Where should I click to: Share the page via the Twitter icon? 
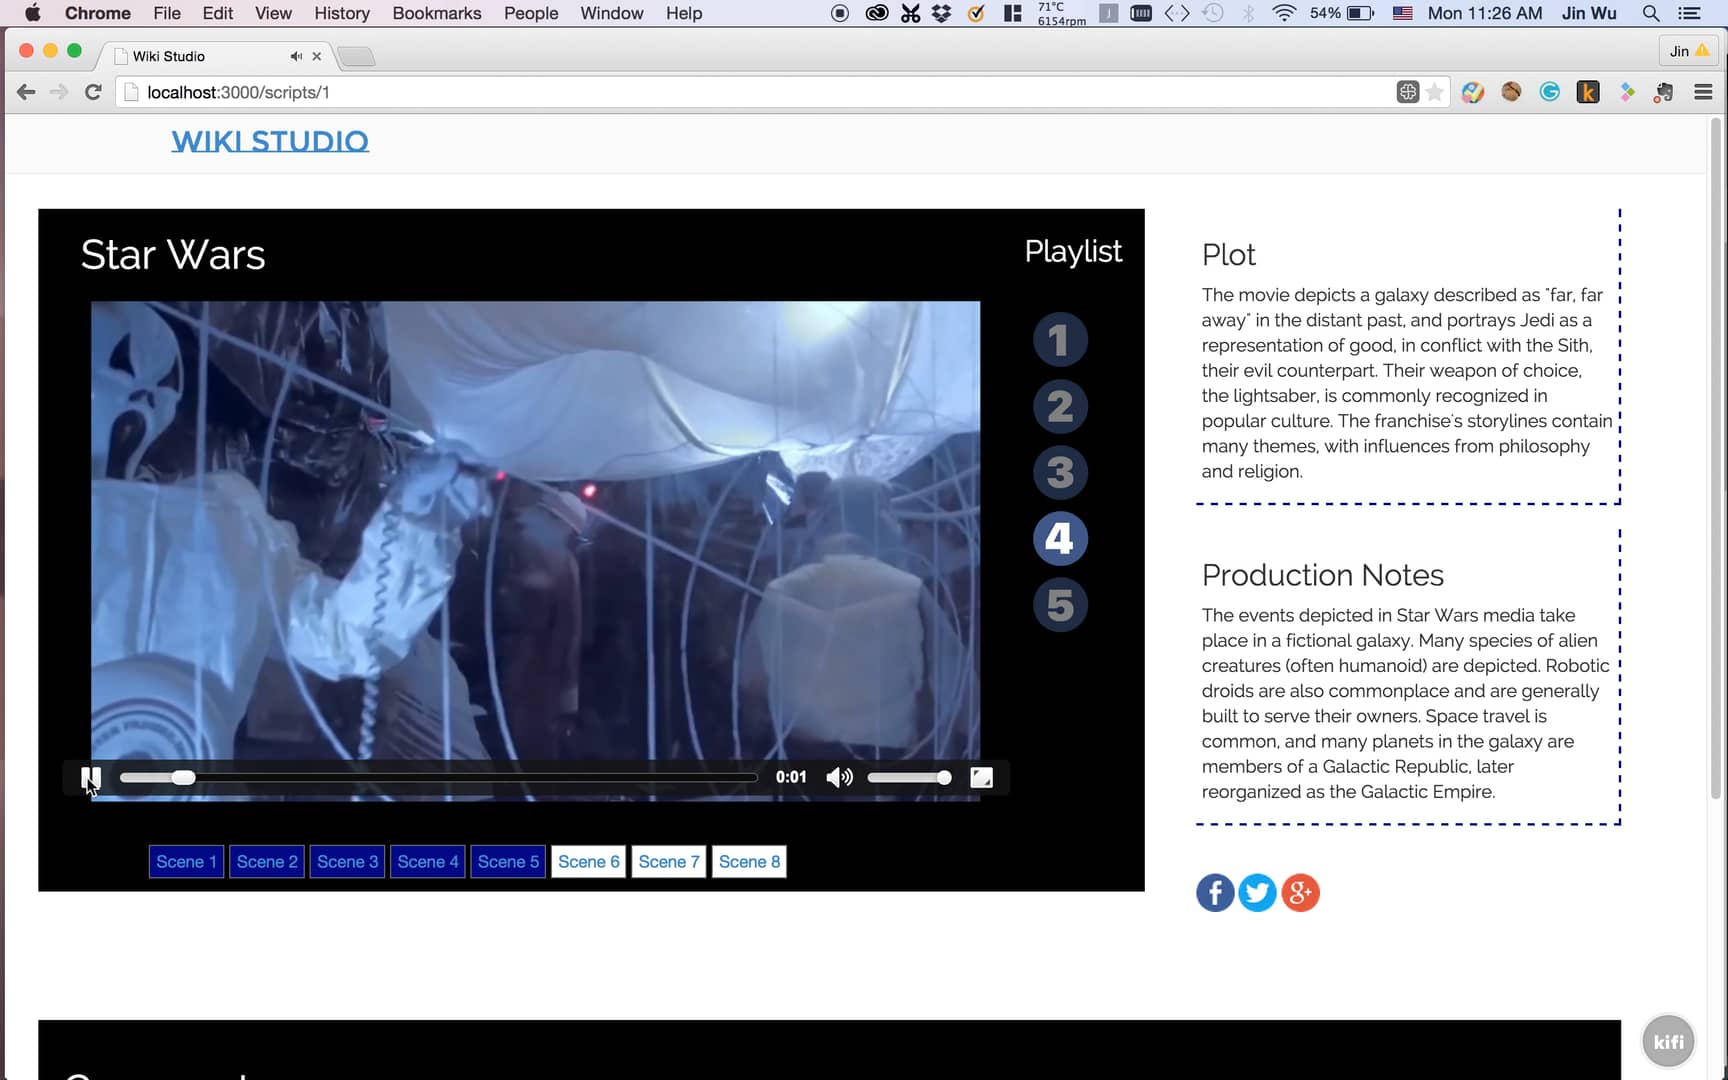pyautogui.click(x=1257, y=892)
